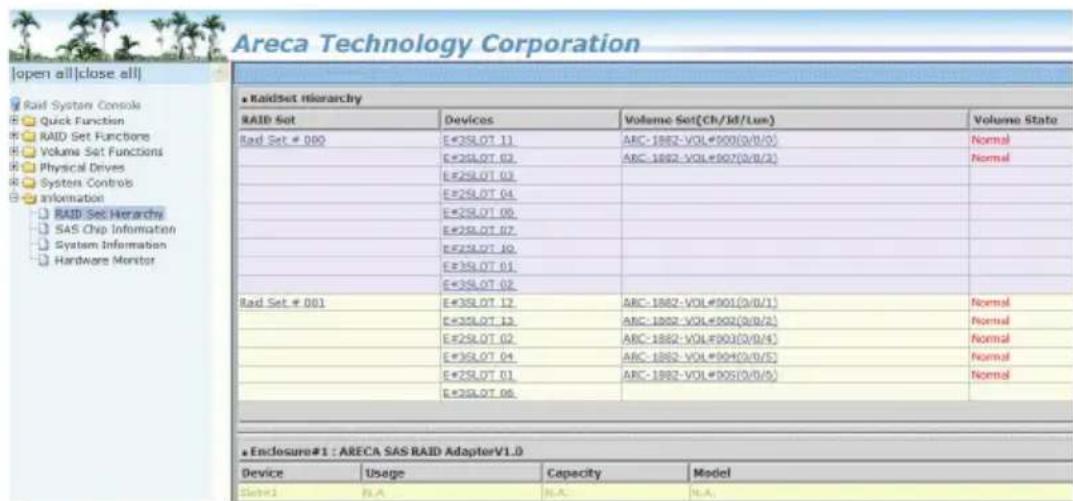Open device E#3SLOT 13 link
The width and height of the screenshot is (1073, 501).
479,321
